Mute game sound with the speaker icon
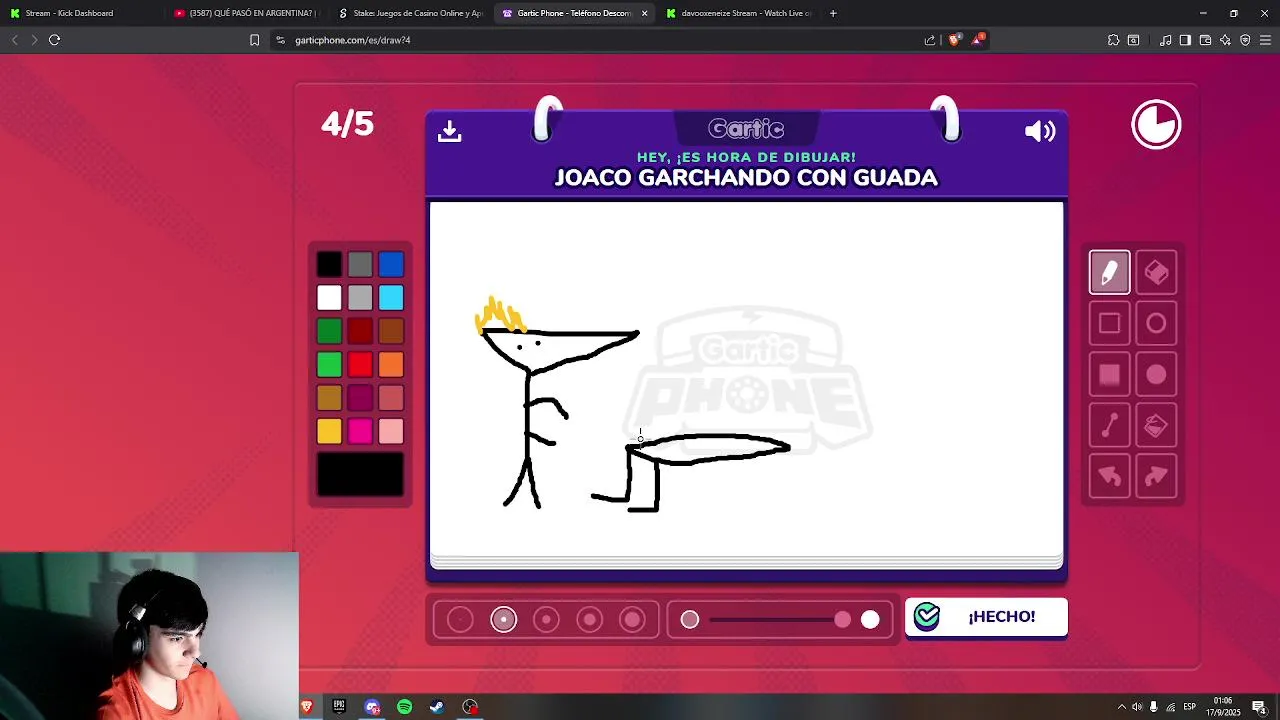 pyautogui.click(x=1040, y=131)
